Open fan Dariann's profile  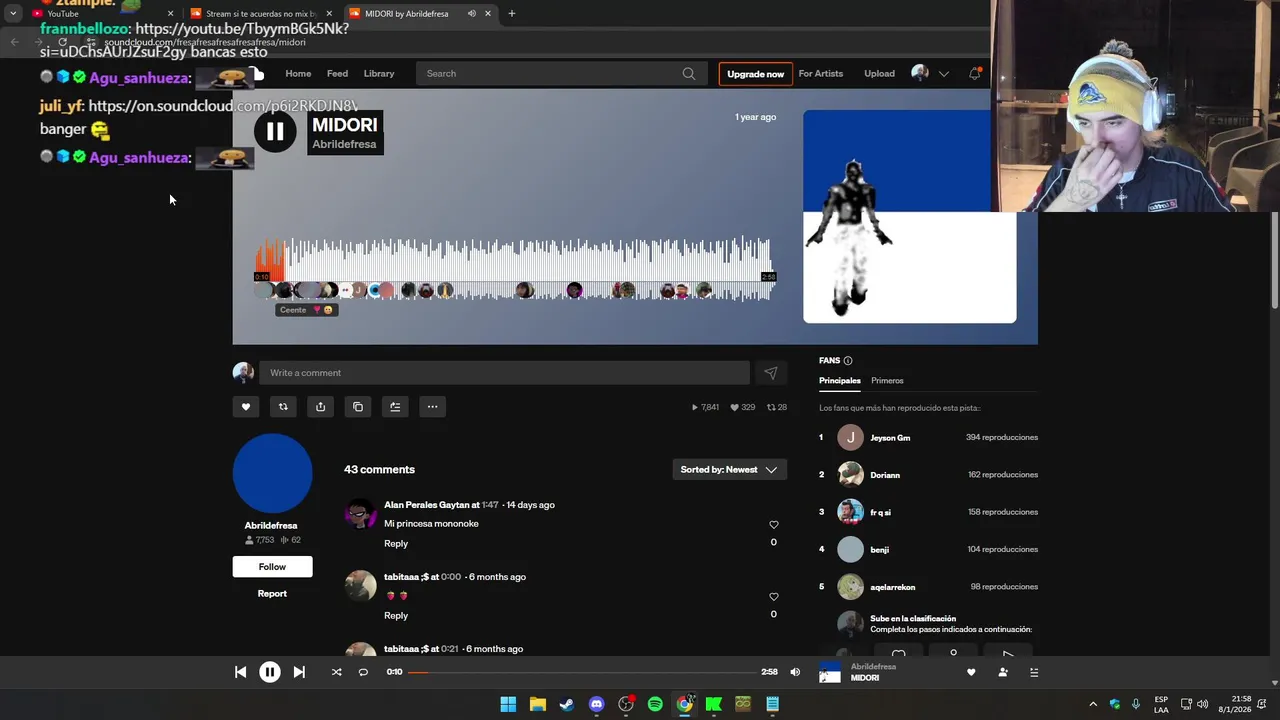pyautogui.click(x=885, y=475)
